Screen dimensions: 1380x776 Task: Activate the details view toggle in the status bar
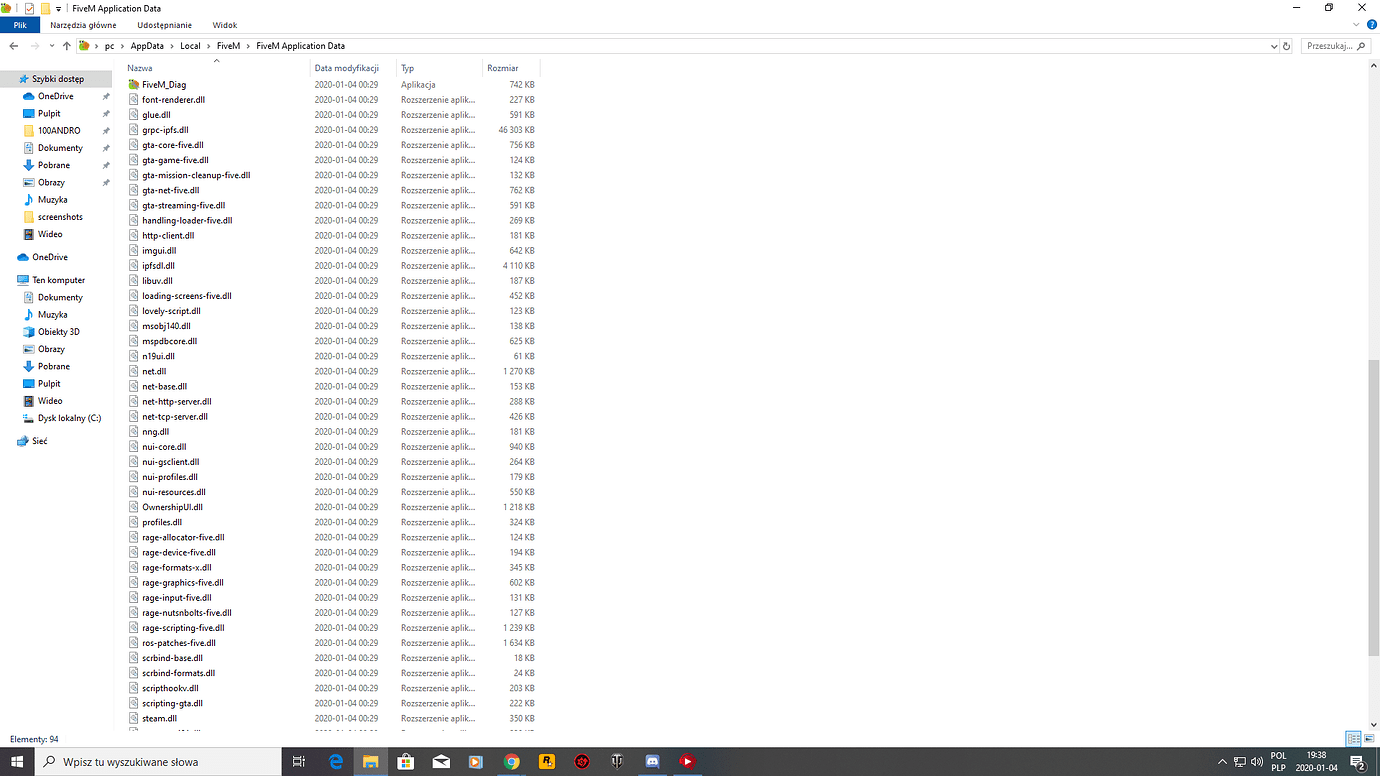(x=1353, y=738)
